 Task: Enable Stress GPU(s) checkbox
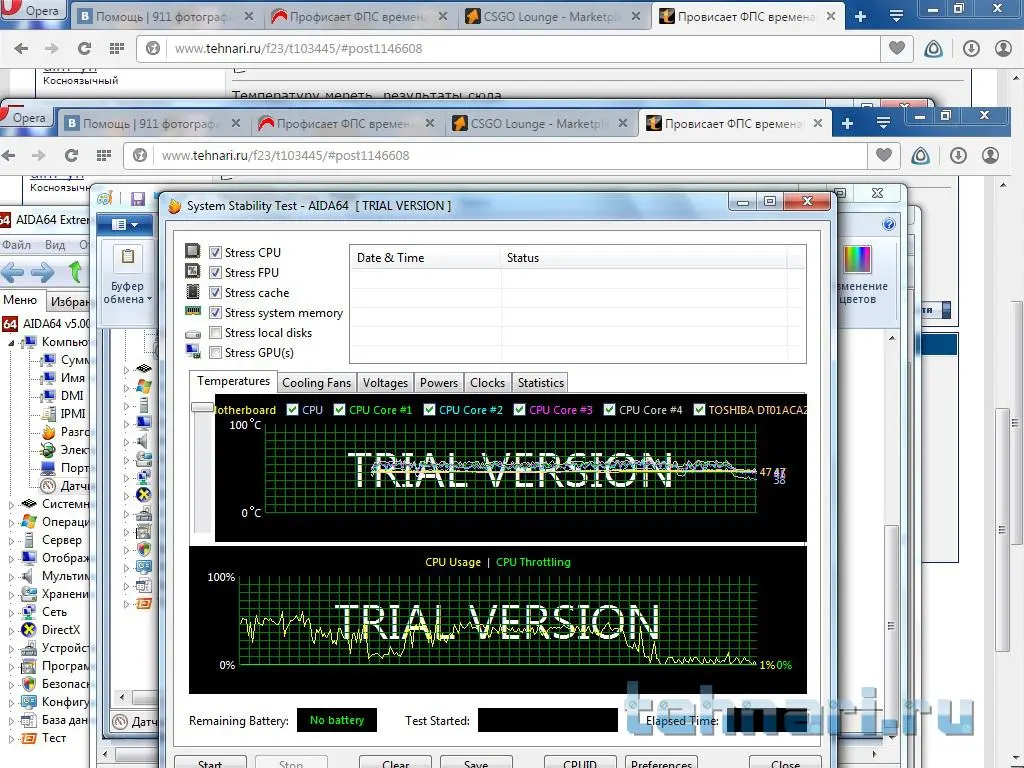point(216,353)
